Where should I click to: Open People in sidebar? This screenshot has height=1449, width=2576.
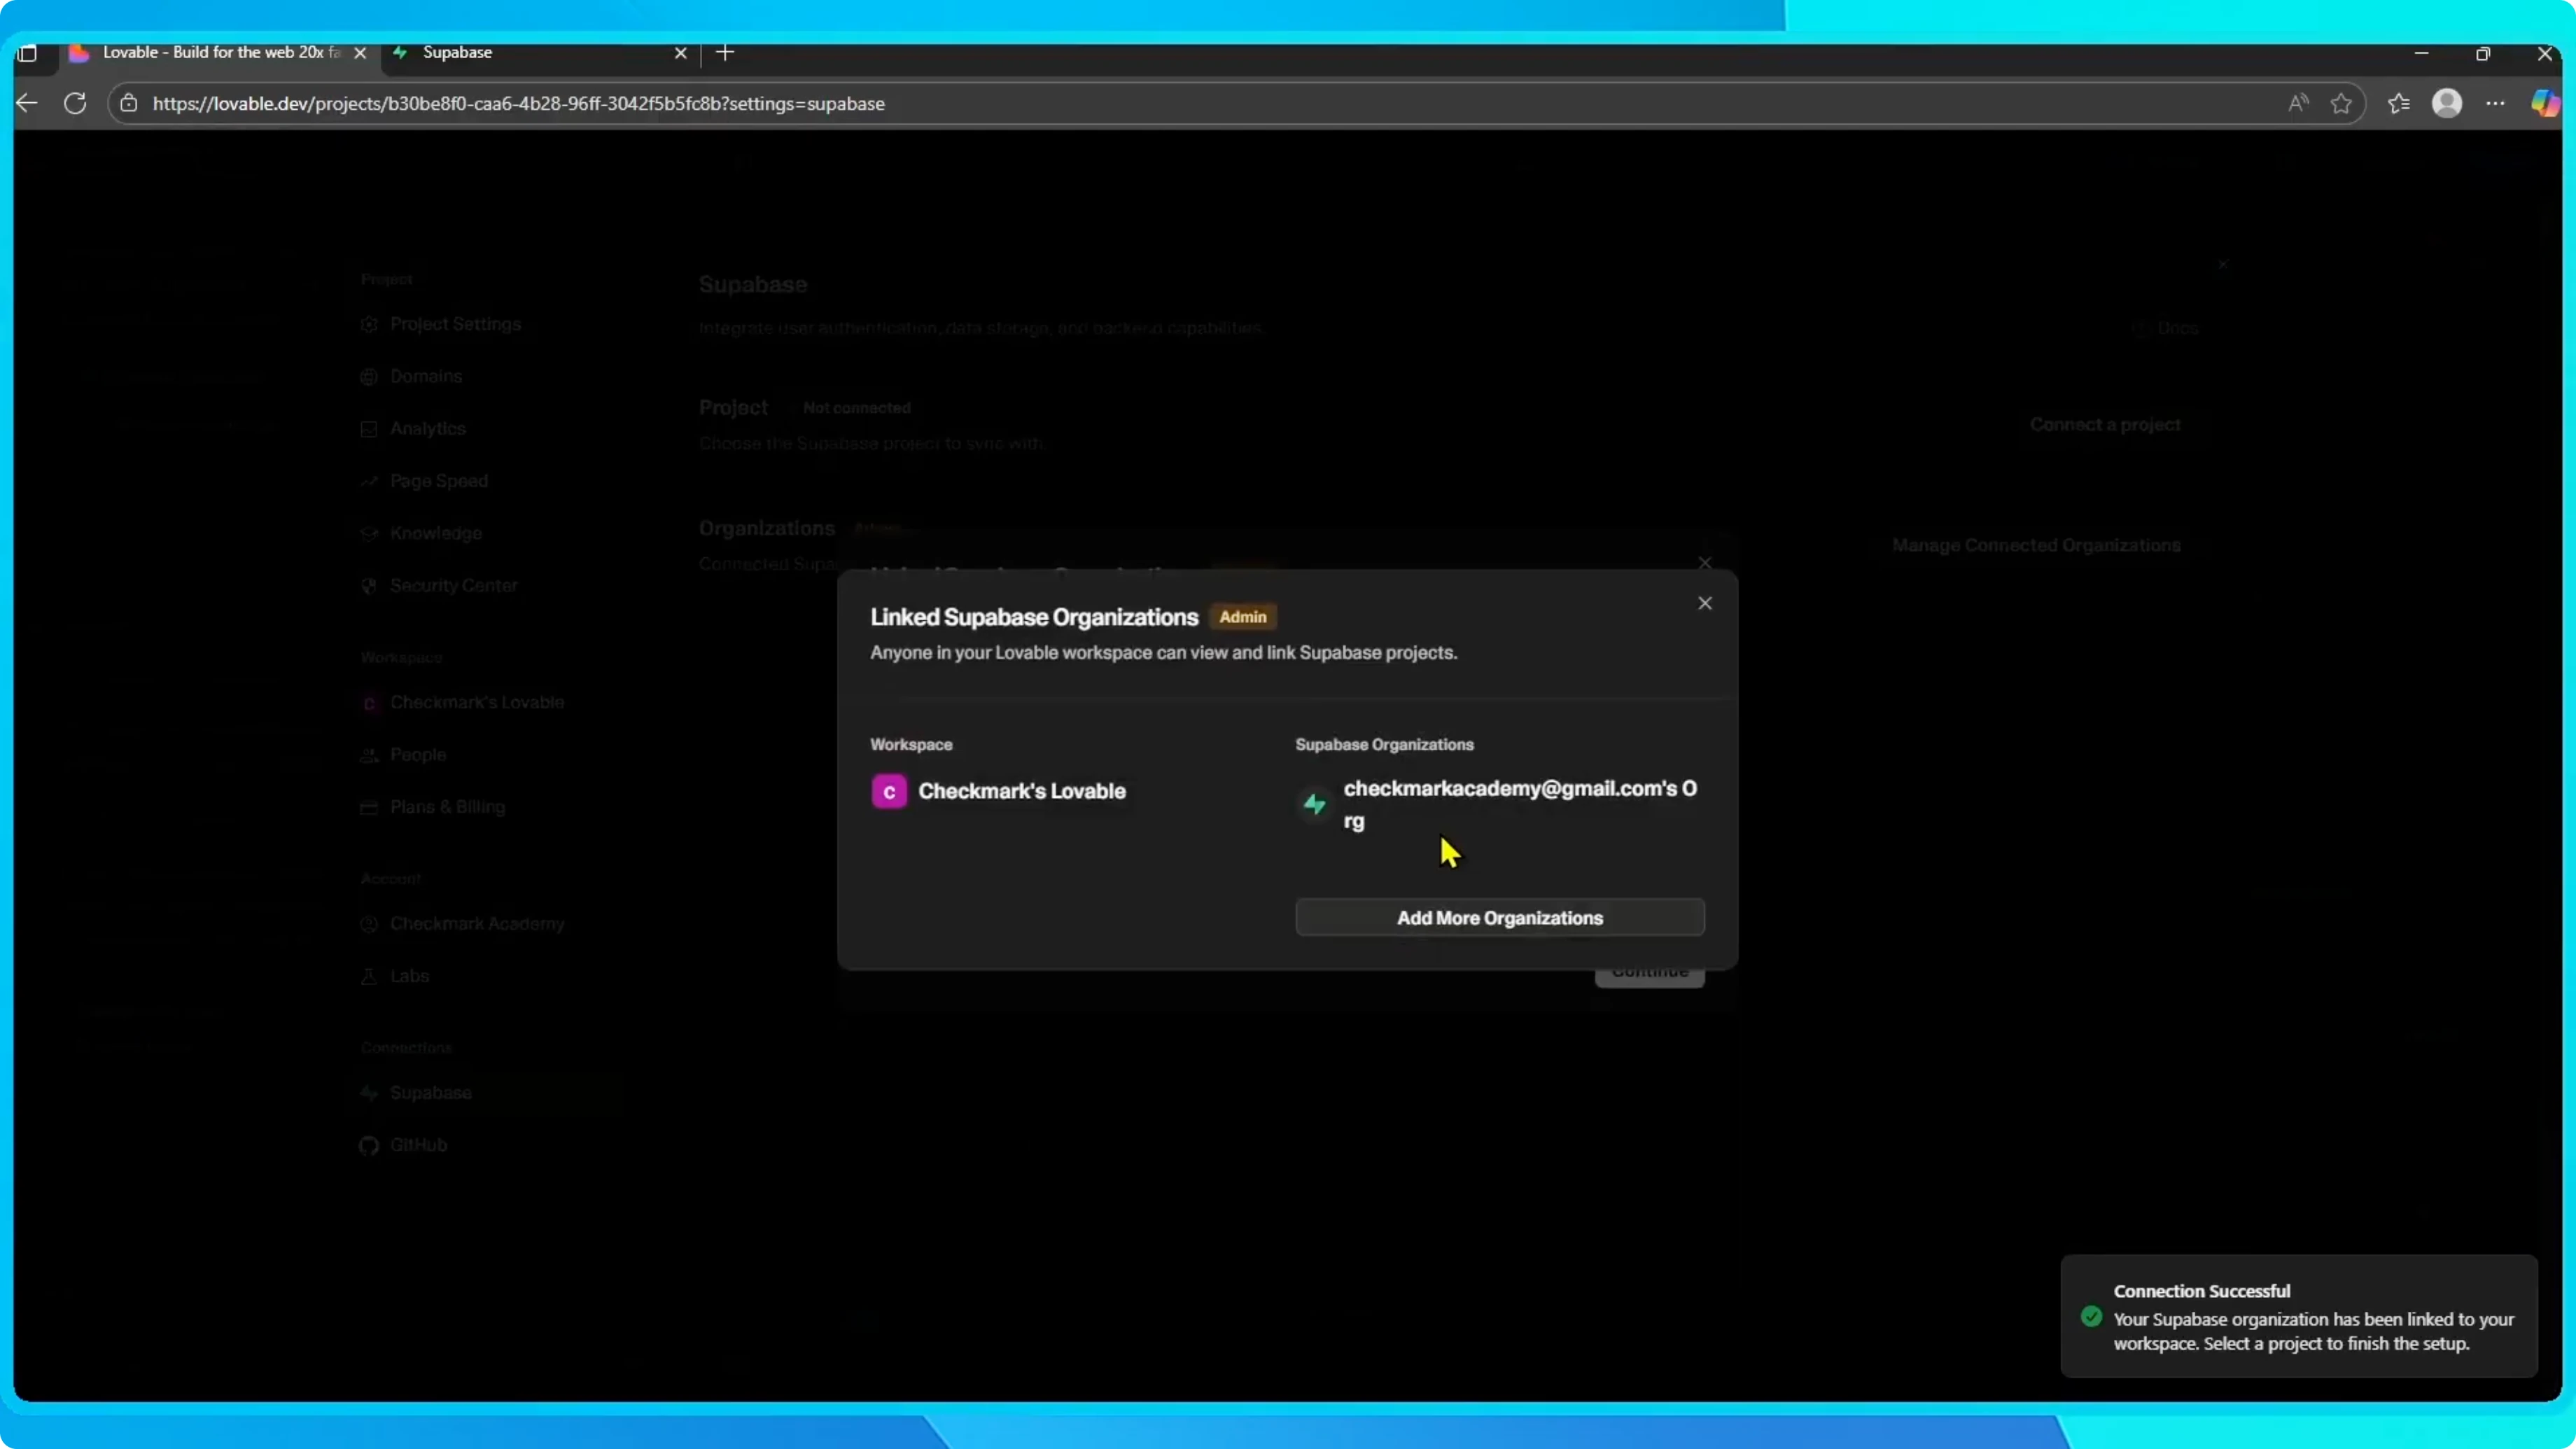pos(403,754)
